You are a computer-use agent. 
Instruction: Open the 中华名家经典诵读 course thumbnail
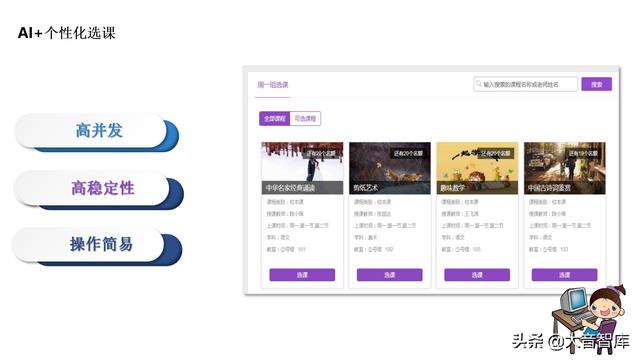coord(302,168)
